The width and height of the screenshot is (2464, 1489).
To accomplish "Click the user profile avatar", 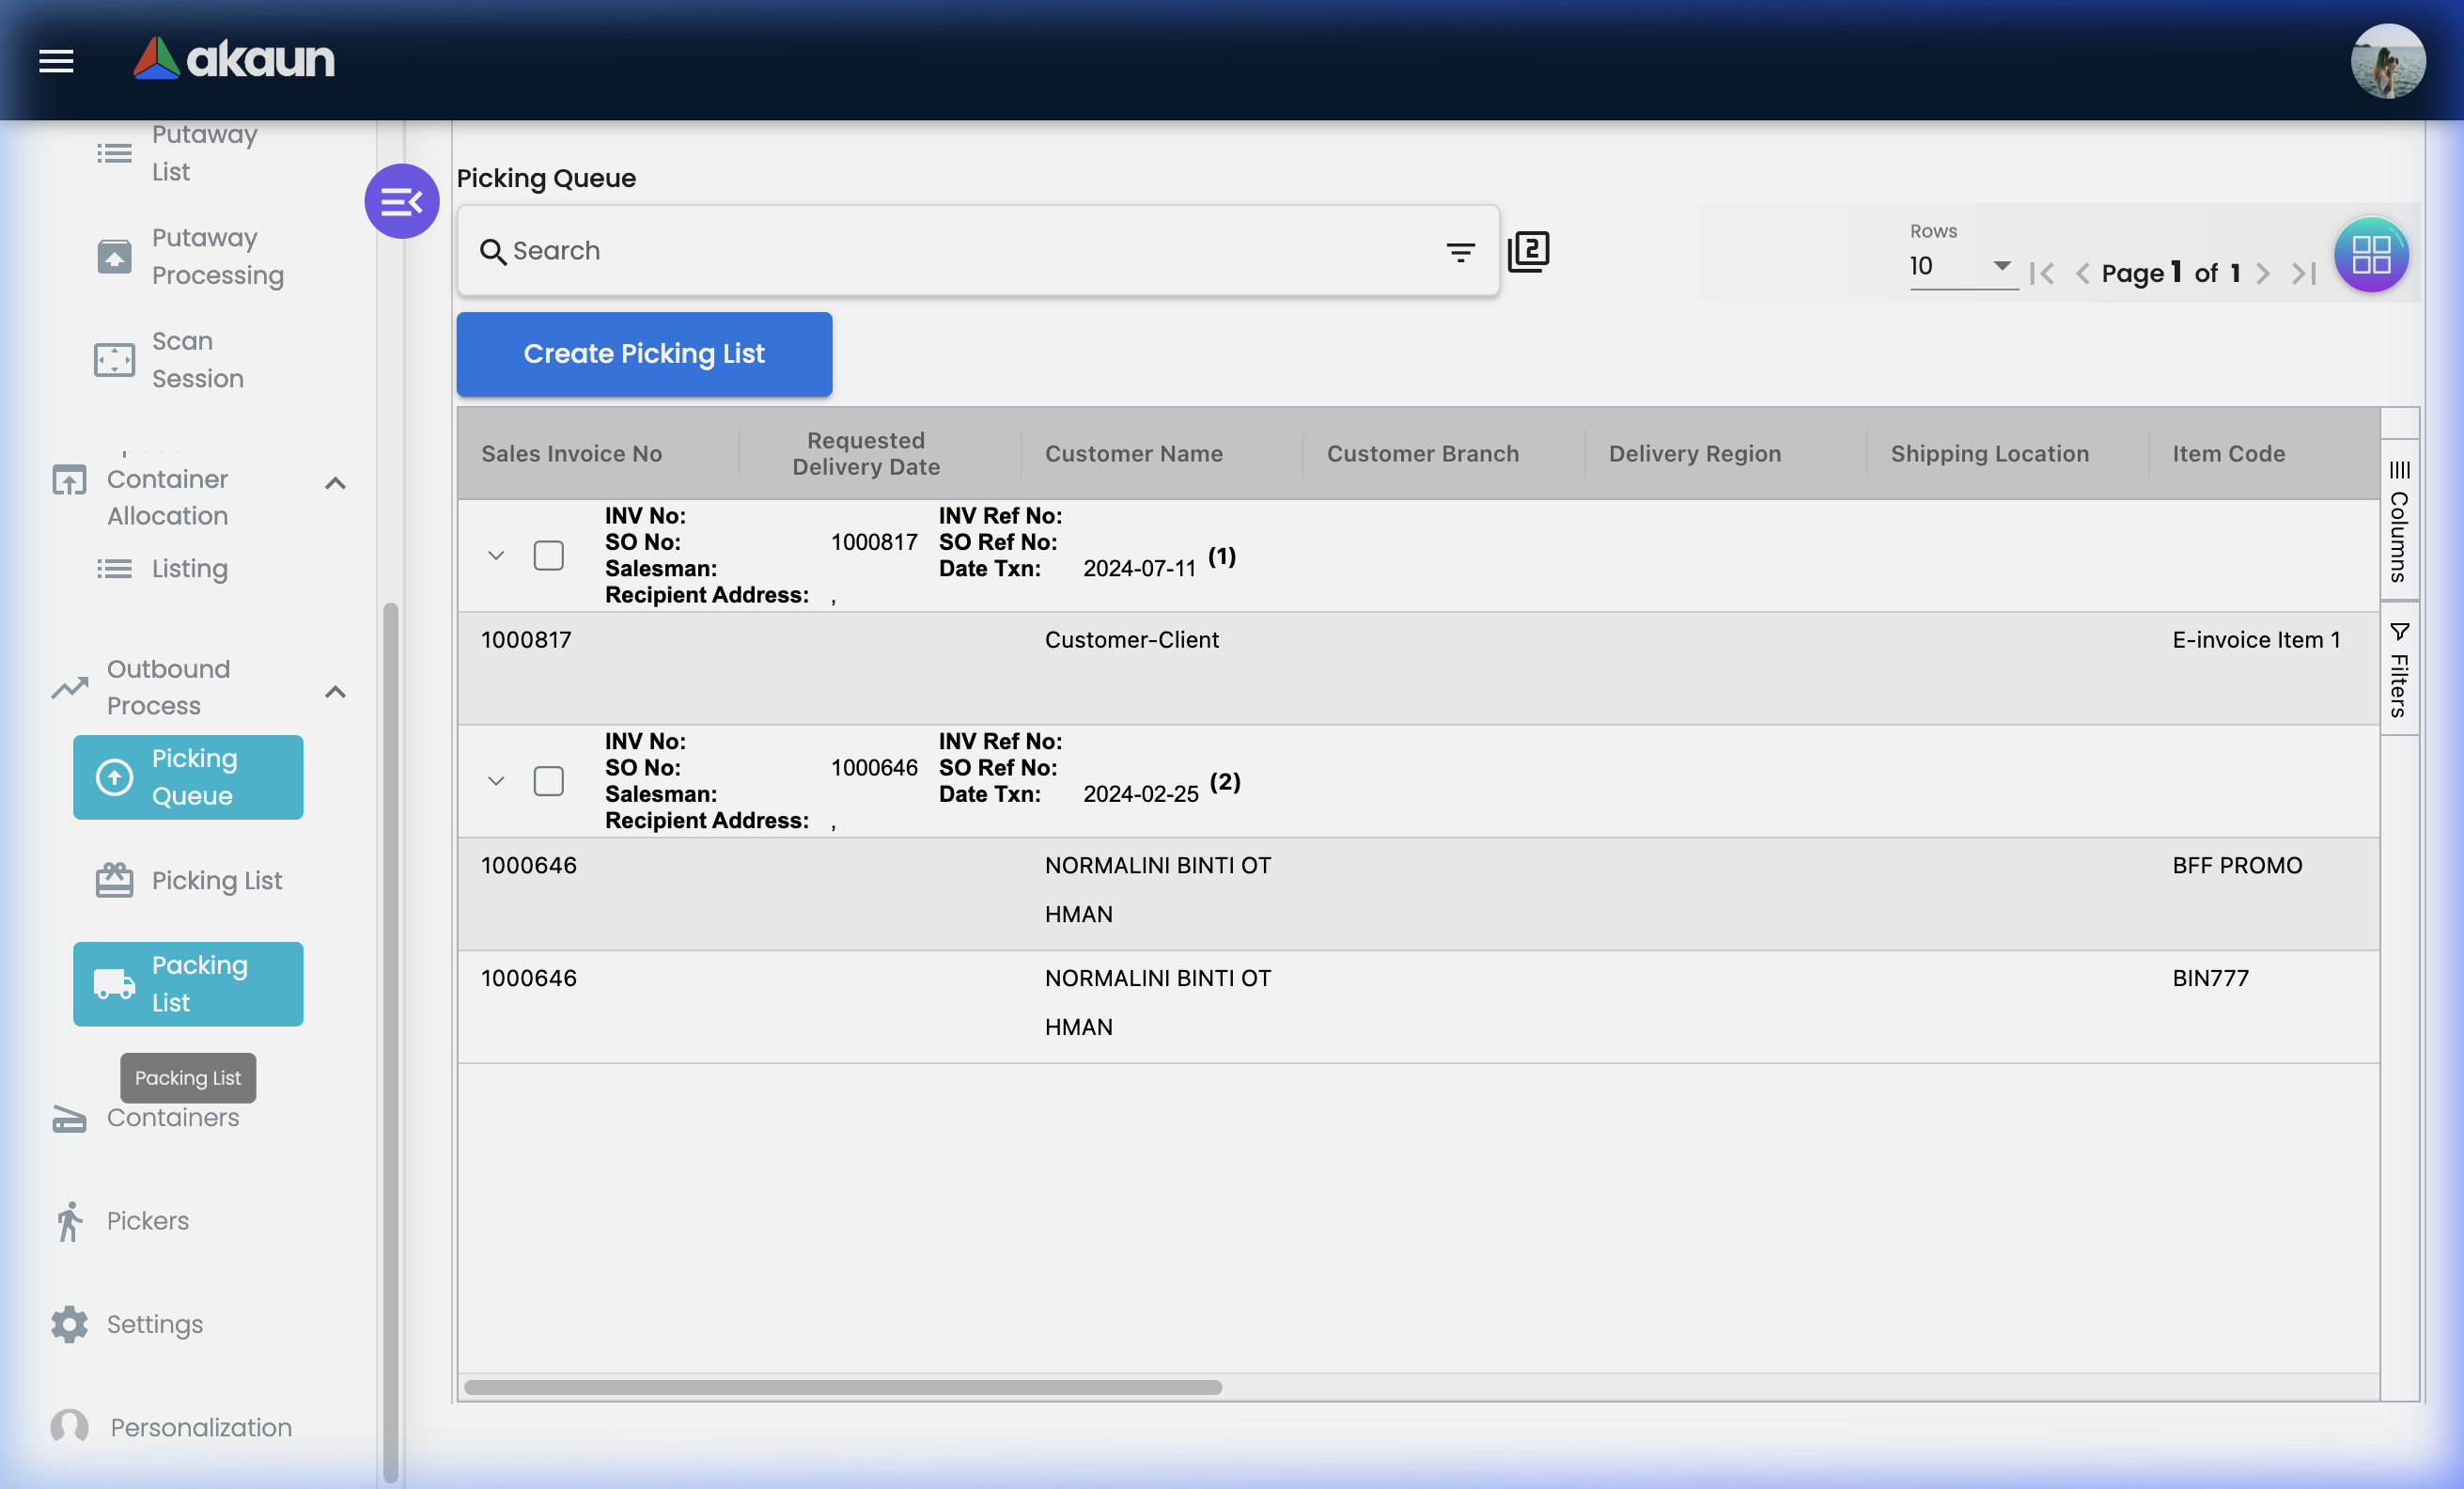I will tap(2387, 61).
